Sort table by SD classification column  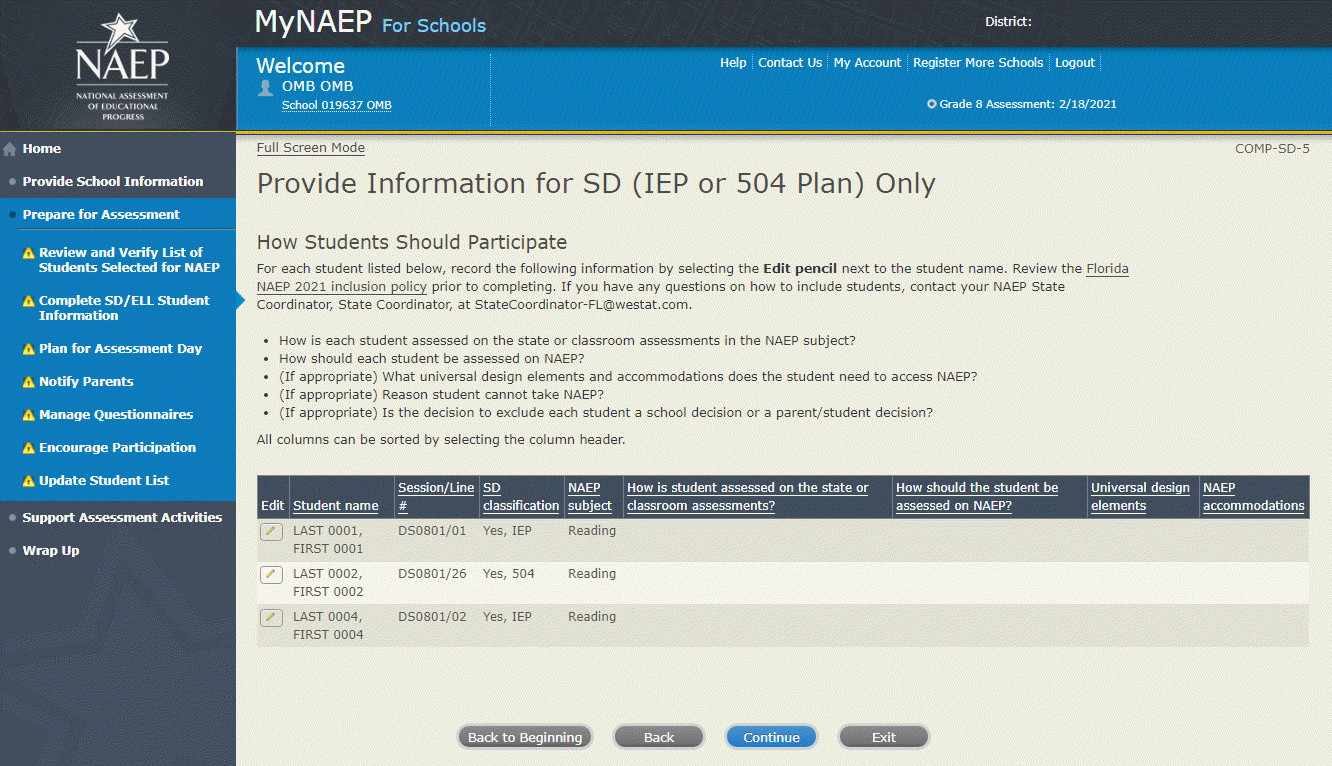tap(520, 497)
